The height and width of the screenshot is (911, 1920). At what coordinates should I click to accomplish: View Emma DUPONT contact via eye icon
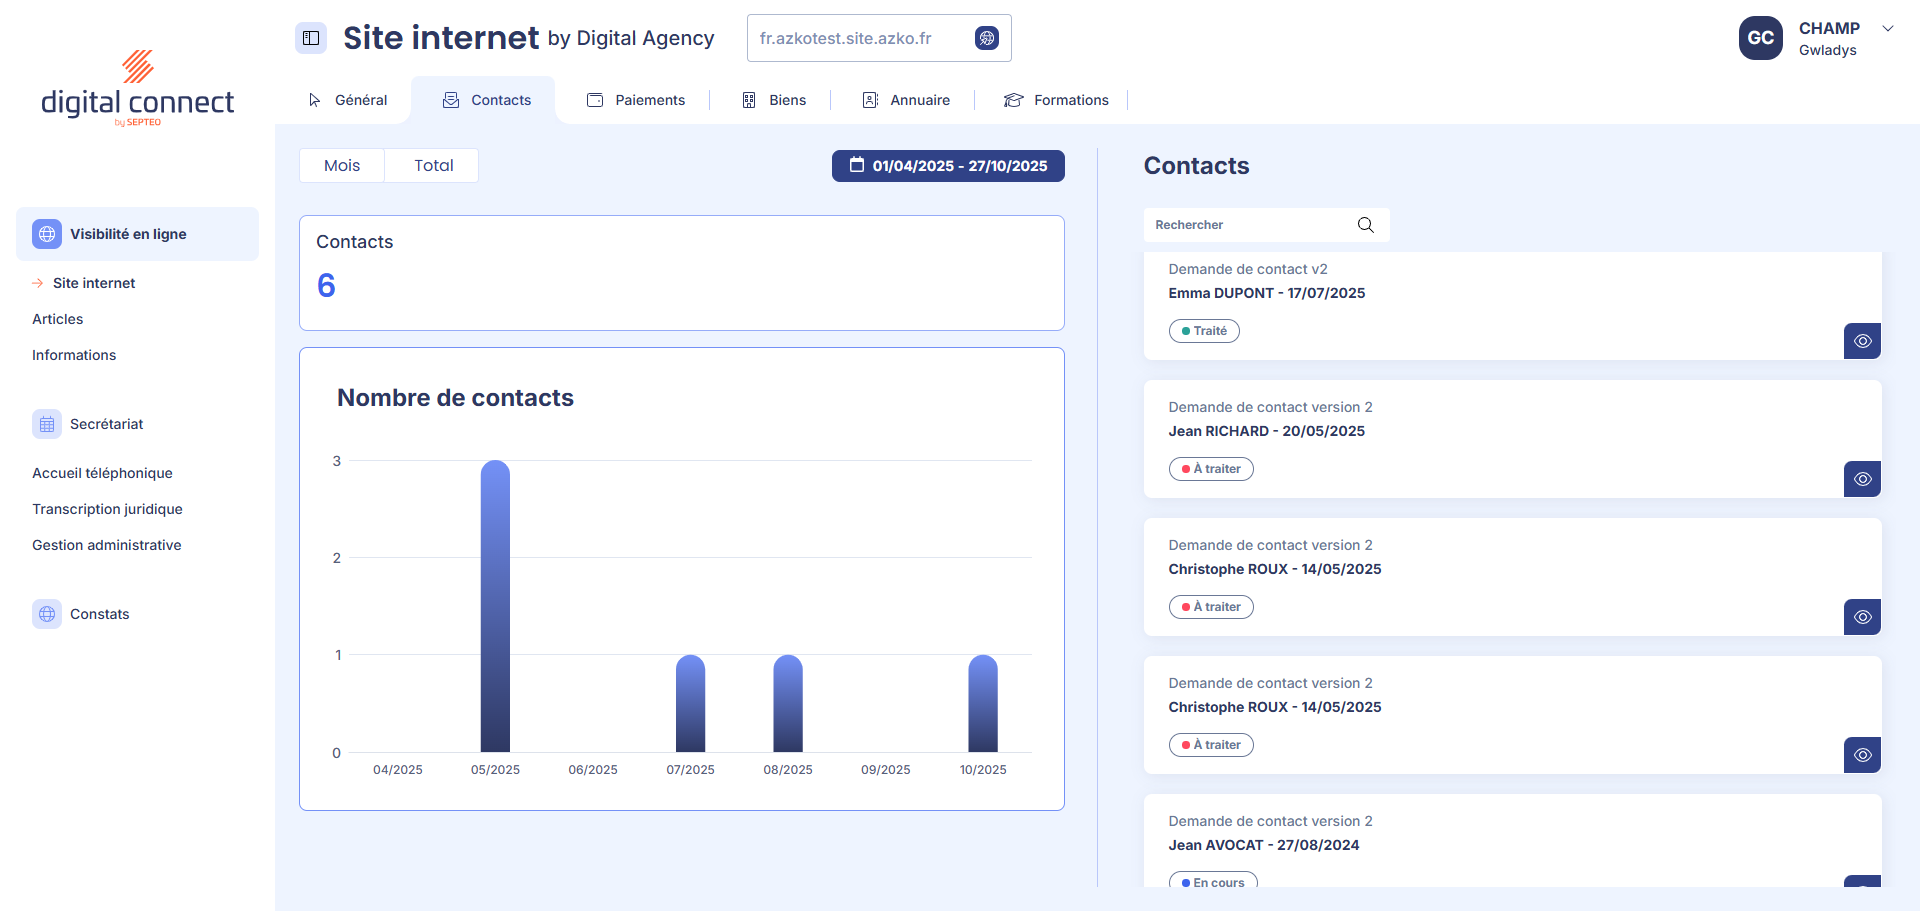[1862, 341]
